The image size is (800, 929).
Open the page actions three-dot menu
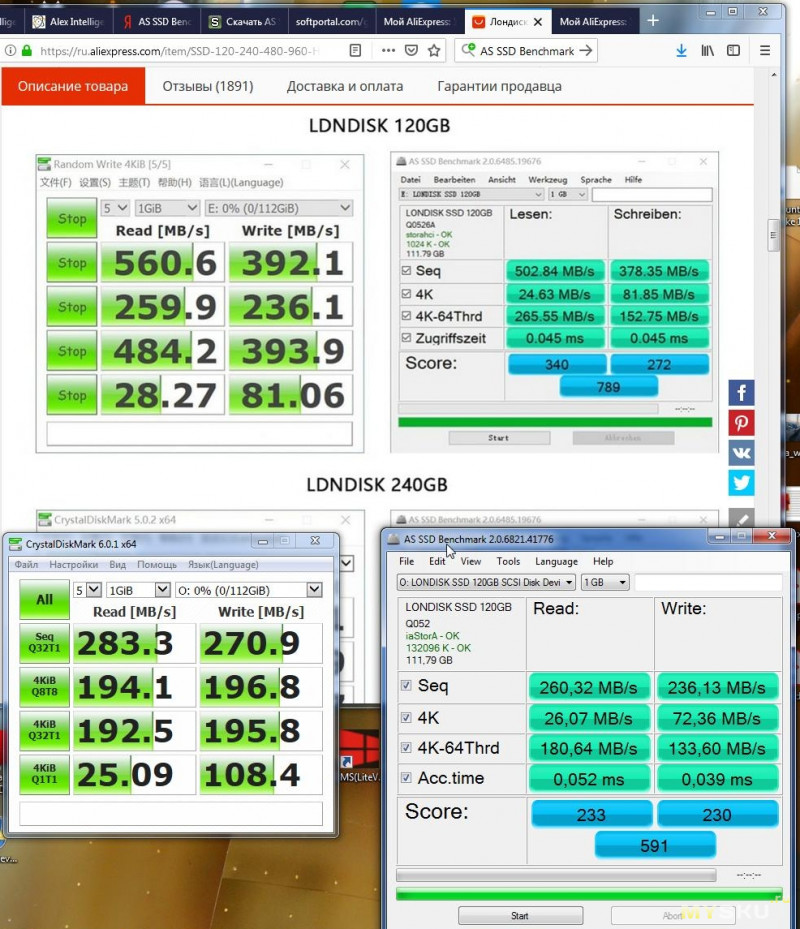point(388,51)
